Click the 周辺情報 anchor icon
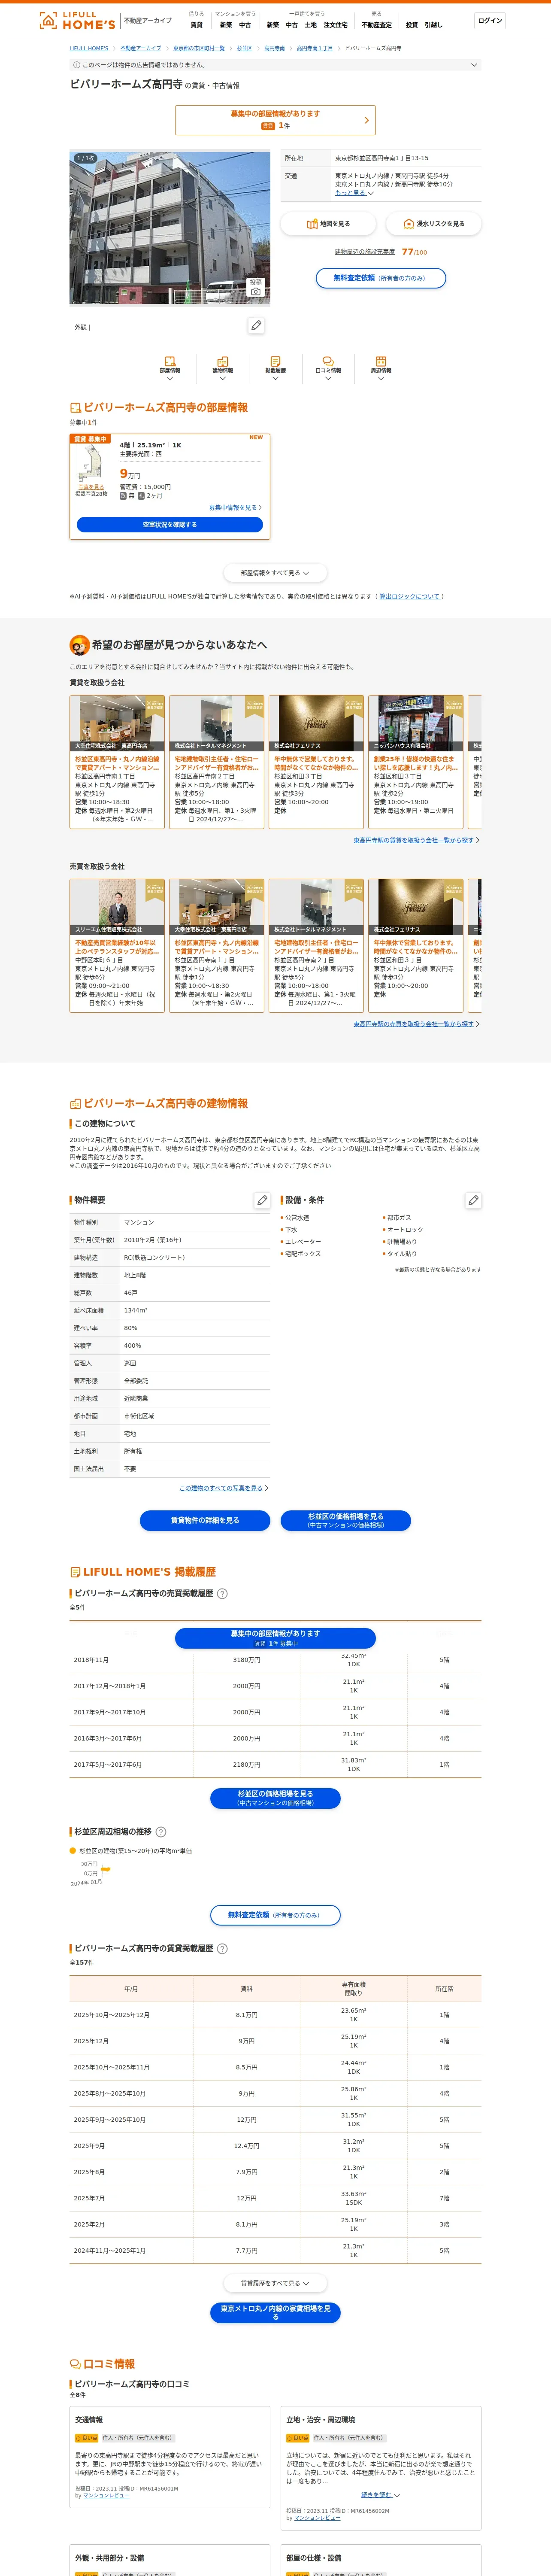Image resolution: width=551 pixels, height=2576 pixels. tap(380, 361)
